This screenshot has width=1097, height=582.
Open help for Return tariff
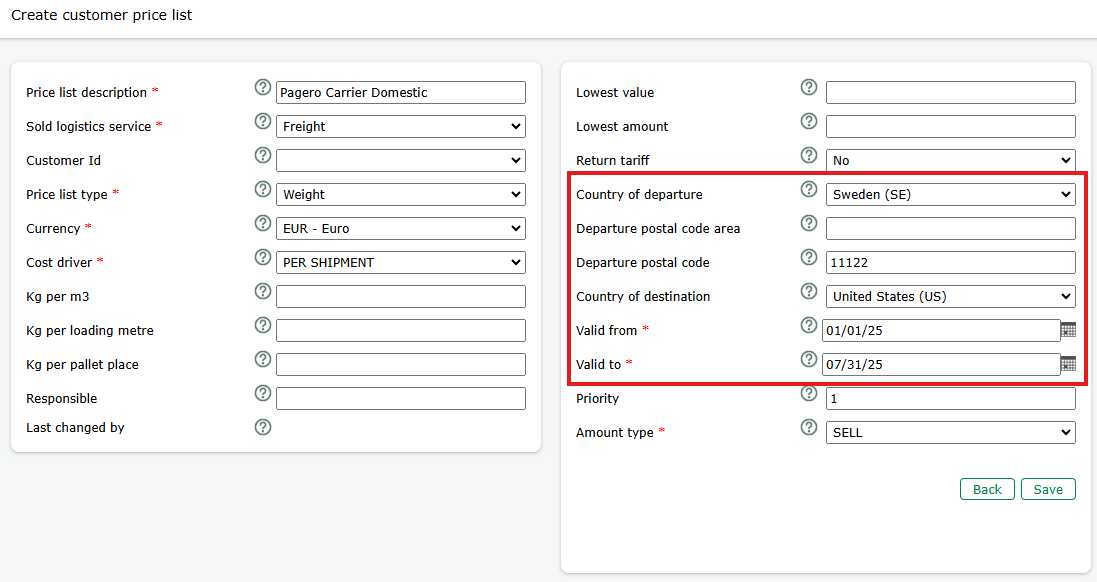[x=809, y=155]
